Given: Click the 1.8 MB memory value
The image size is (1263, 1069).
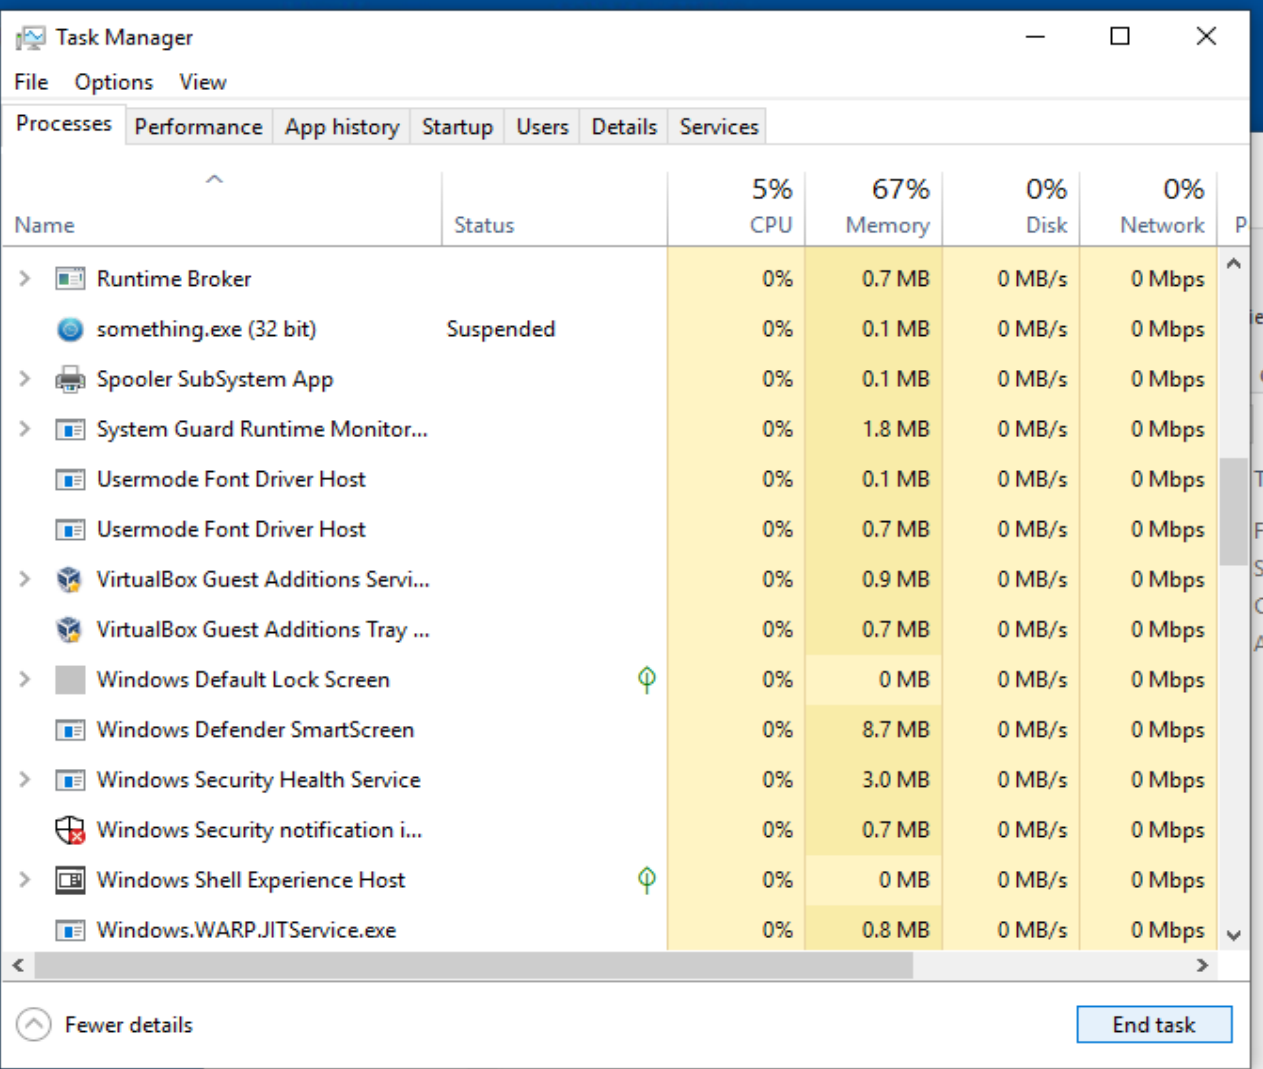Looking at the screenshot, I should (896, 429).
